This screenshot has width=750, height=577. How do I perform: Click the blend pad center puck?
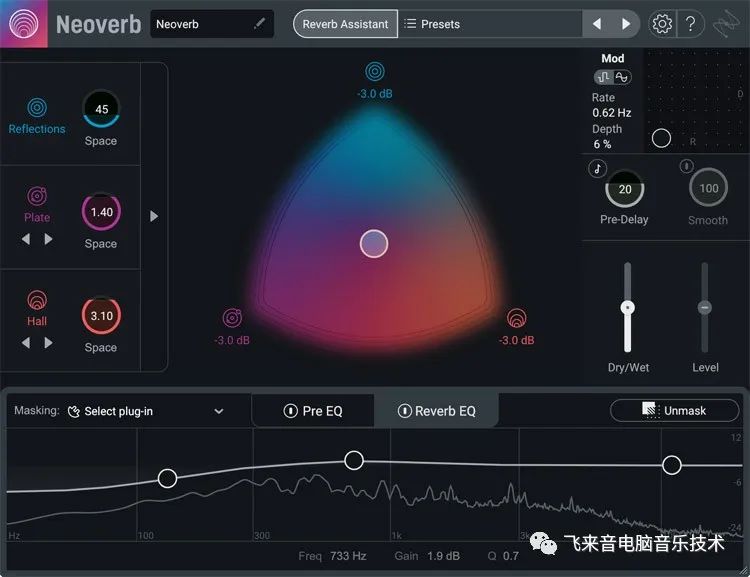point(374,244)
